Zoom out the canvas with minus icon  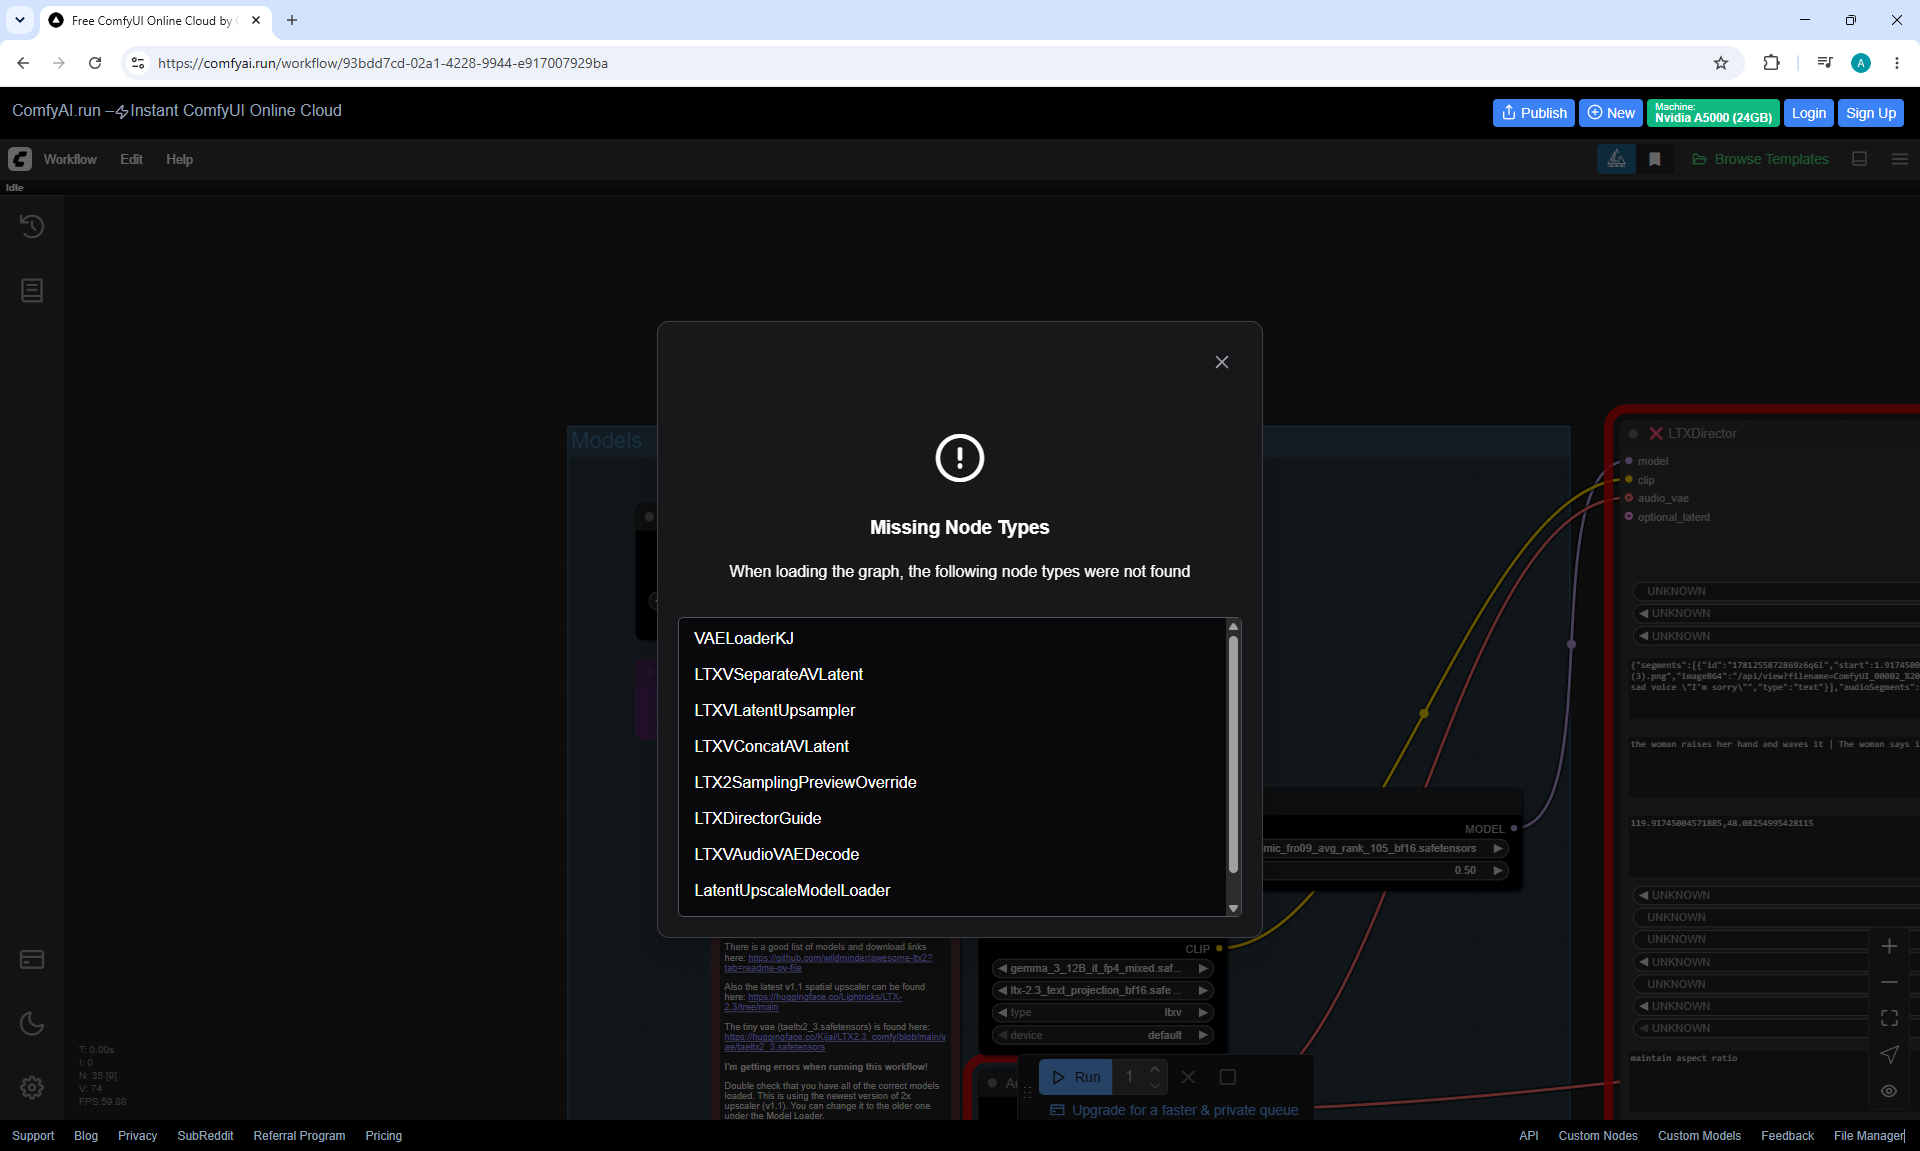[1889, 982]
